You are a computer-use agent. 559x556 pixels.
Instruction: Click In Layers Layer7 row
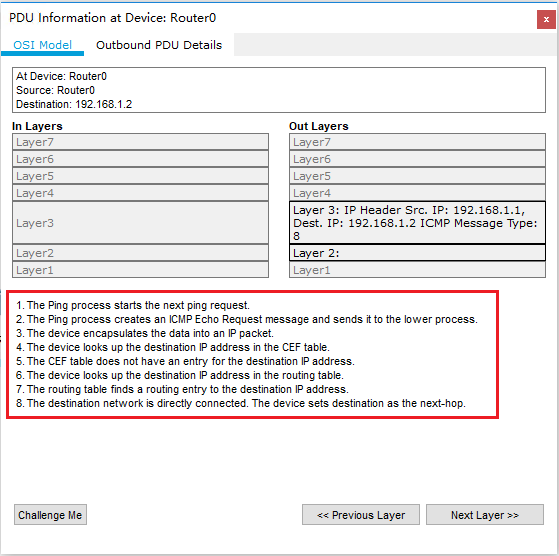(x=140, y=142)
